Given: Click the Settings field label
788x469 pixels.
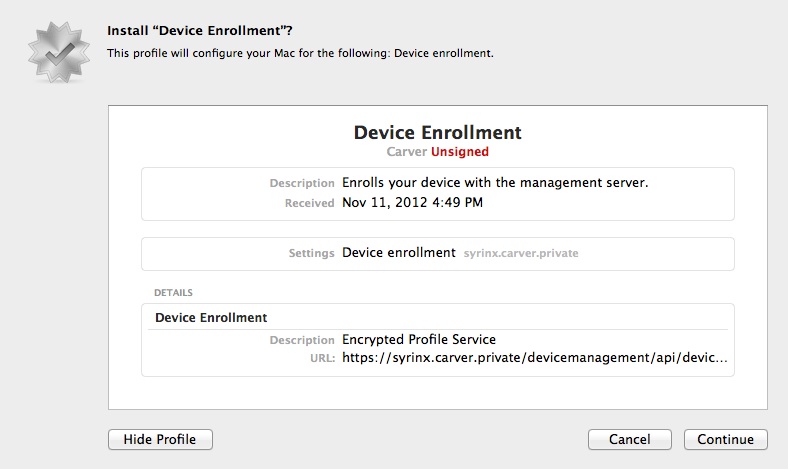Looking at the screenshot, I should pyautogui.click(x=311, y=253).
